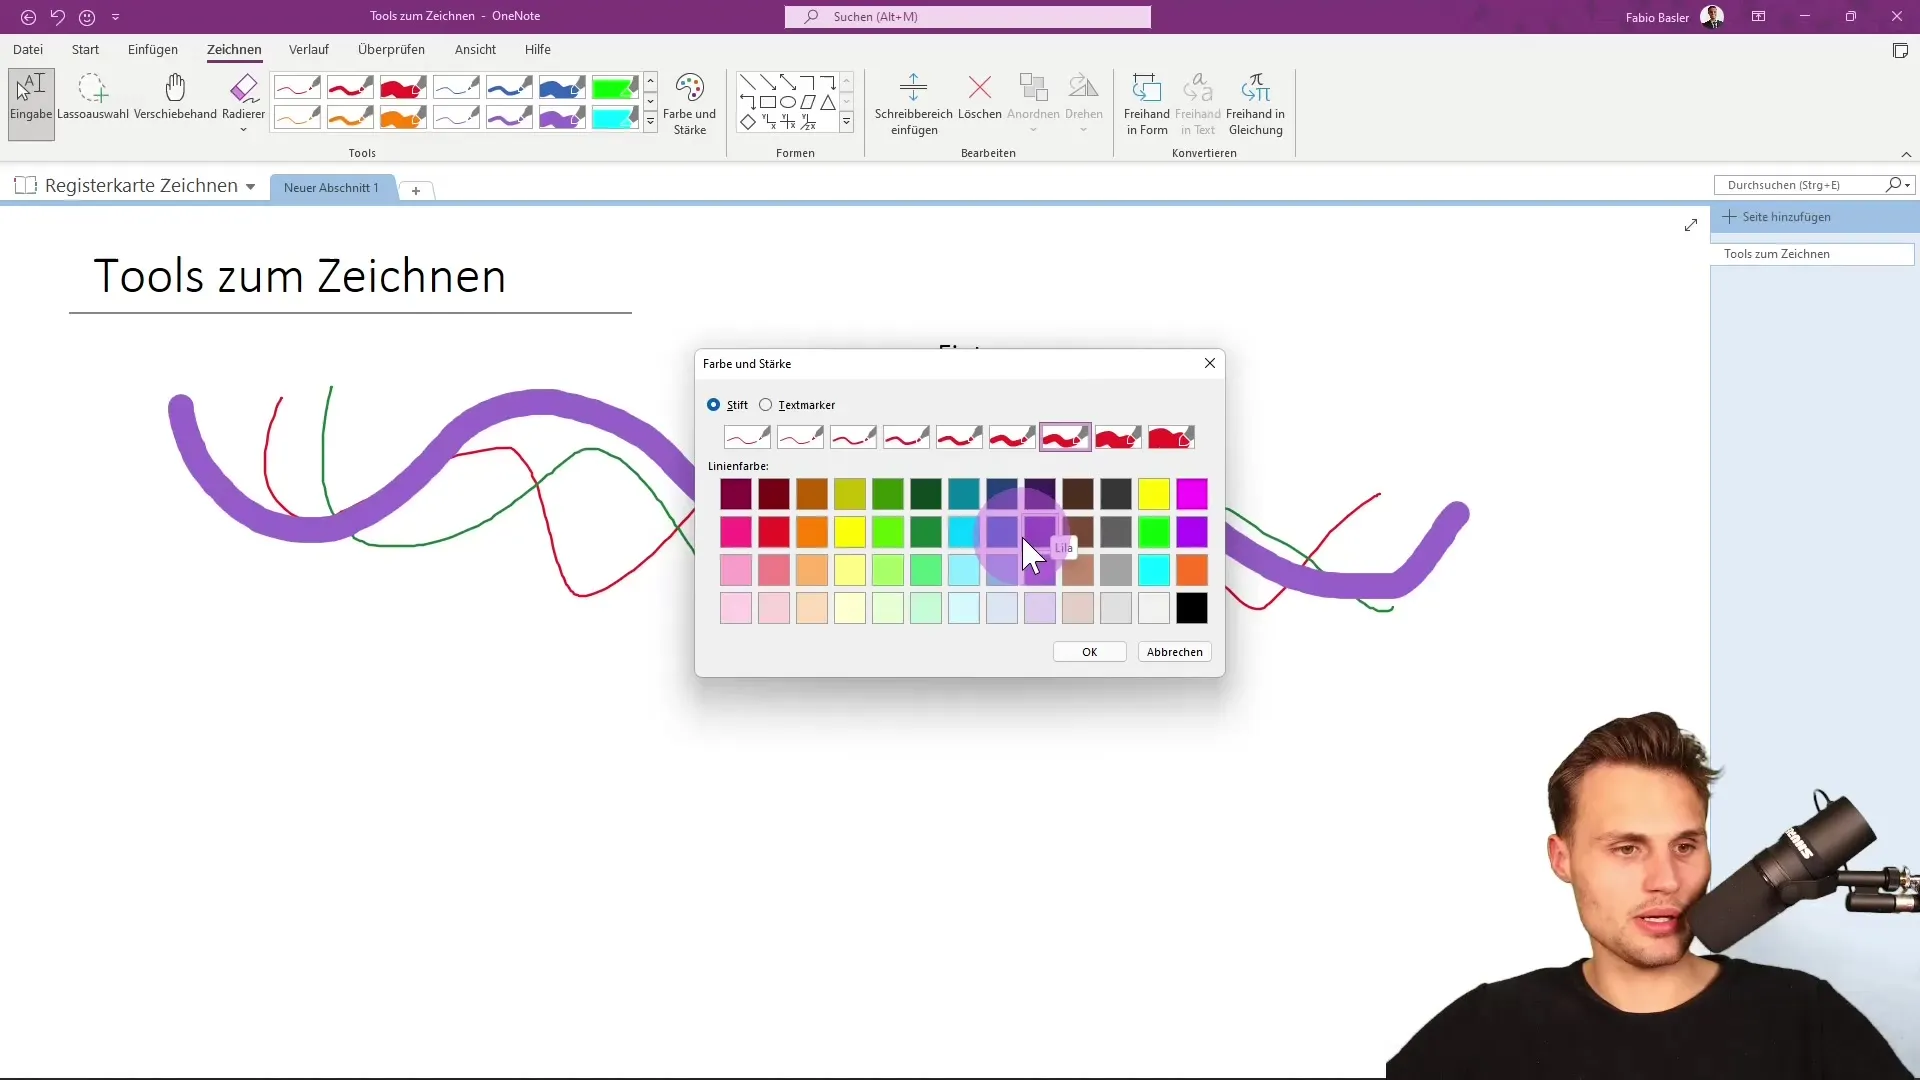1920x1080 pixels.
Task: Select the Neuer Abschnitt 1 section tab
Action: coord(331,188)
